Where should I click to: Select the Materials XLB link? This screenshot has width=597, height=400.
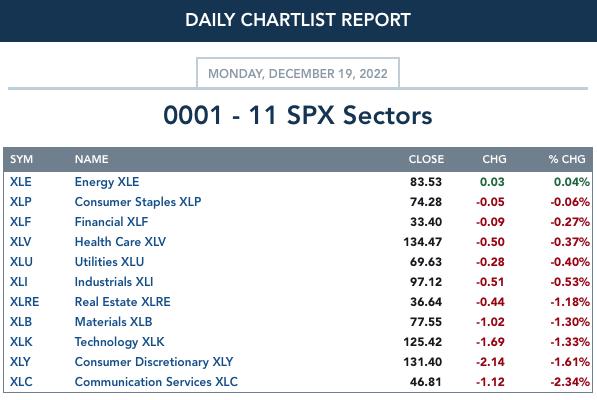tap(113, 322)
